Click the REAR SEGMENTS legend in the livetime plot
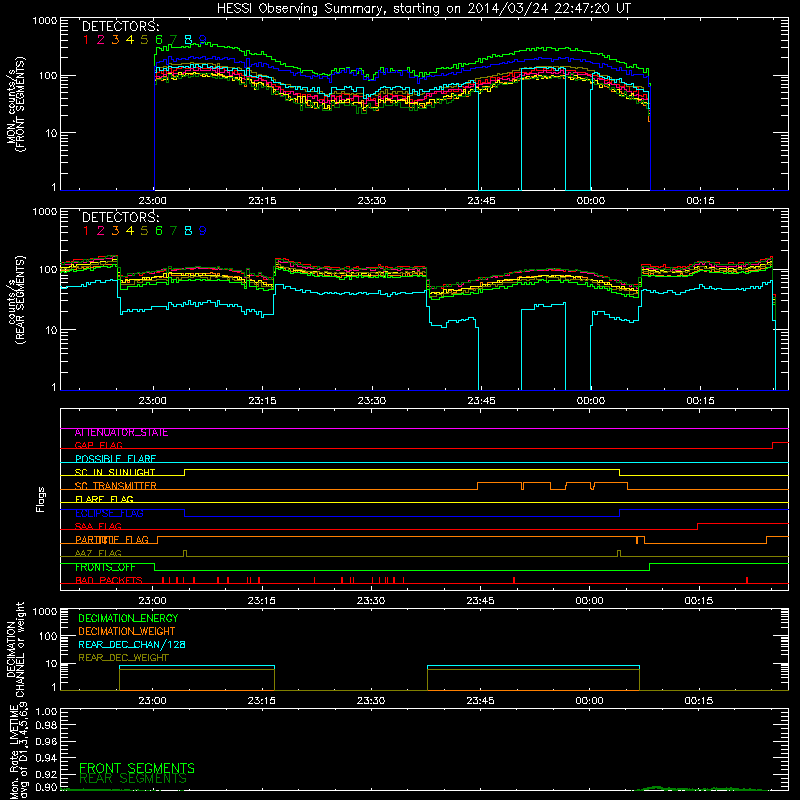The height and width of the screenshot is (800, 800). click(x=133, y=779)
